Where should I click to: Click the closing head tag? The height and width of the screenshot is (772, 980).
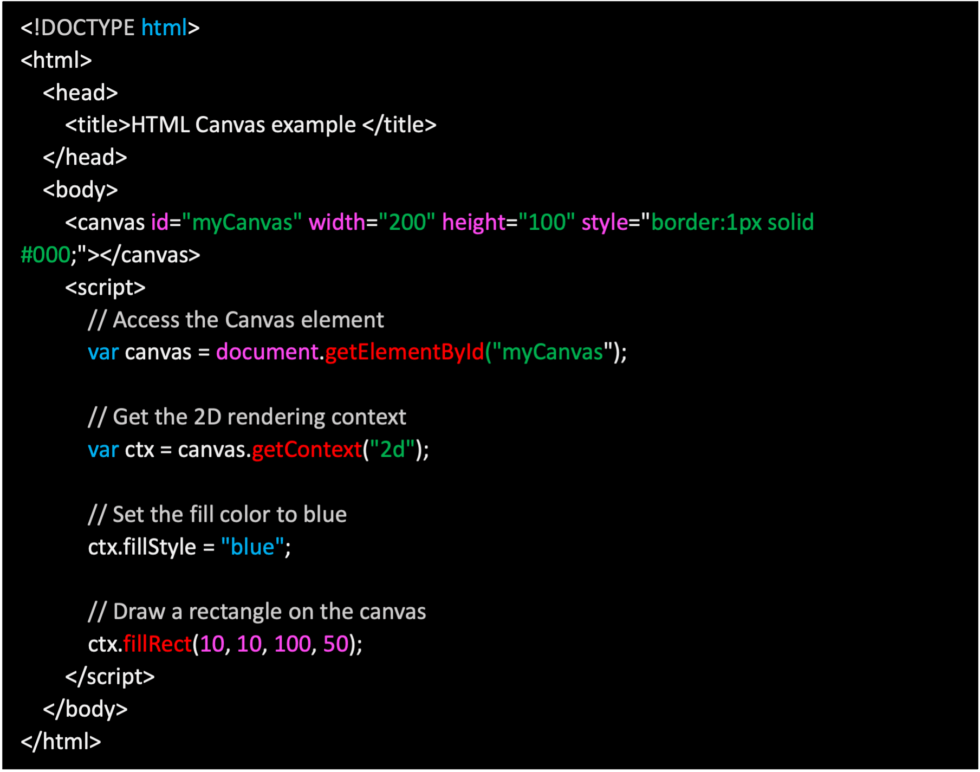tap(84, 157)
